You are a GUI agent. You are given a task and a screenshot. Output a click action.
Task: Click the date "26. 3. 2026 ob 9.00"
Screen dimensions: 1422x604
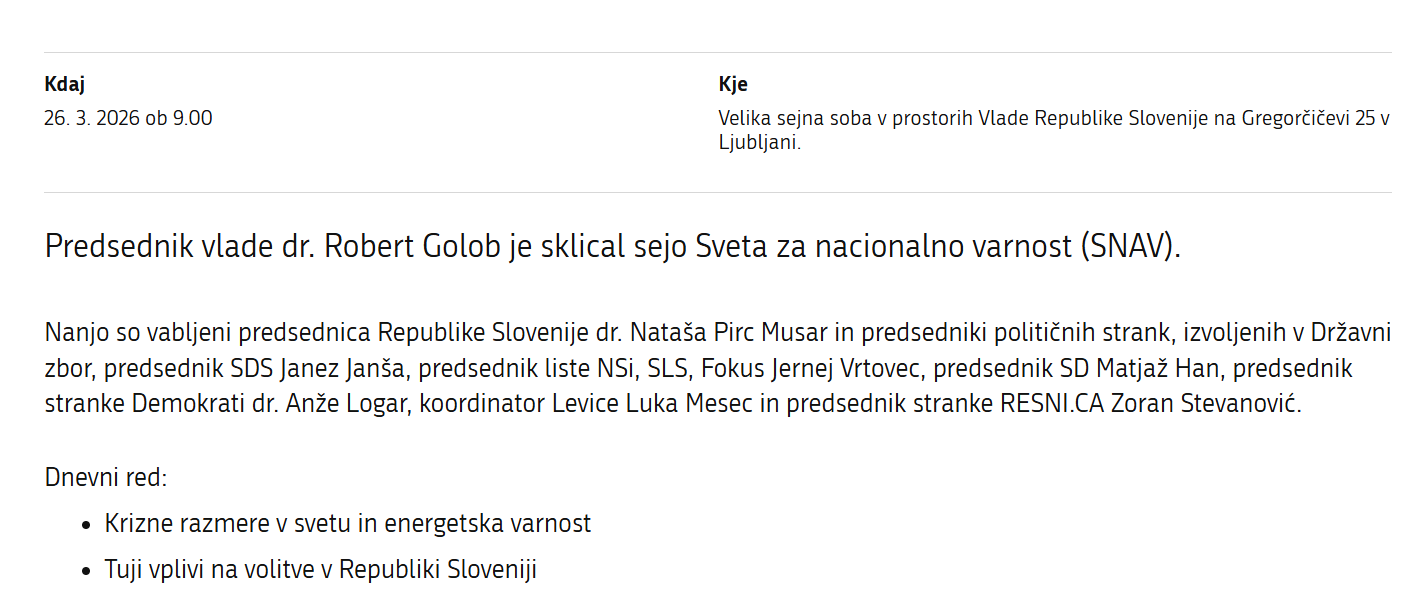pyautogui.click(x=128, y=118)
